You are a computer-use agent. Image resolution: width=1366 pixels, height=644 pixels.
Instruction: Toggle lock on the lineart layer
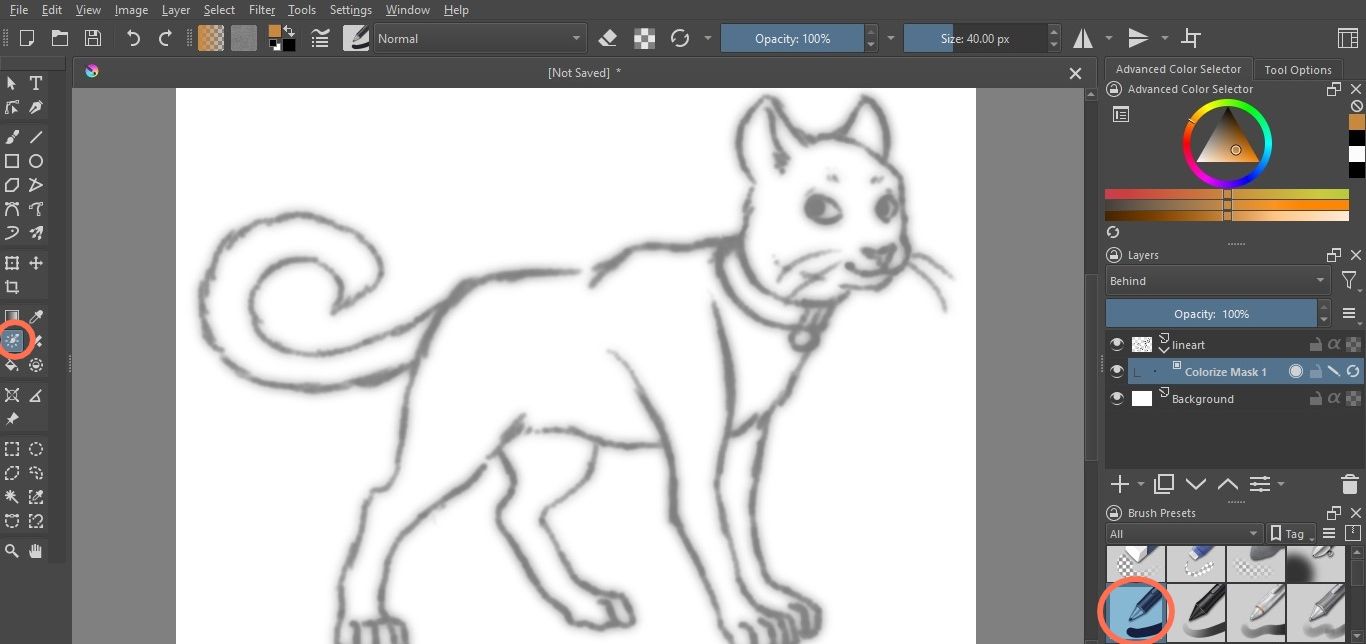(x=1316, y=344)
